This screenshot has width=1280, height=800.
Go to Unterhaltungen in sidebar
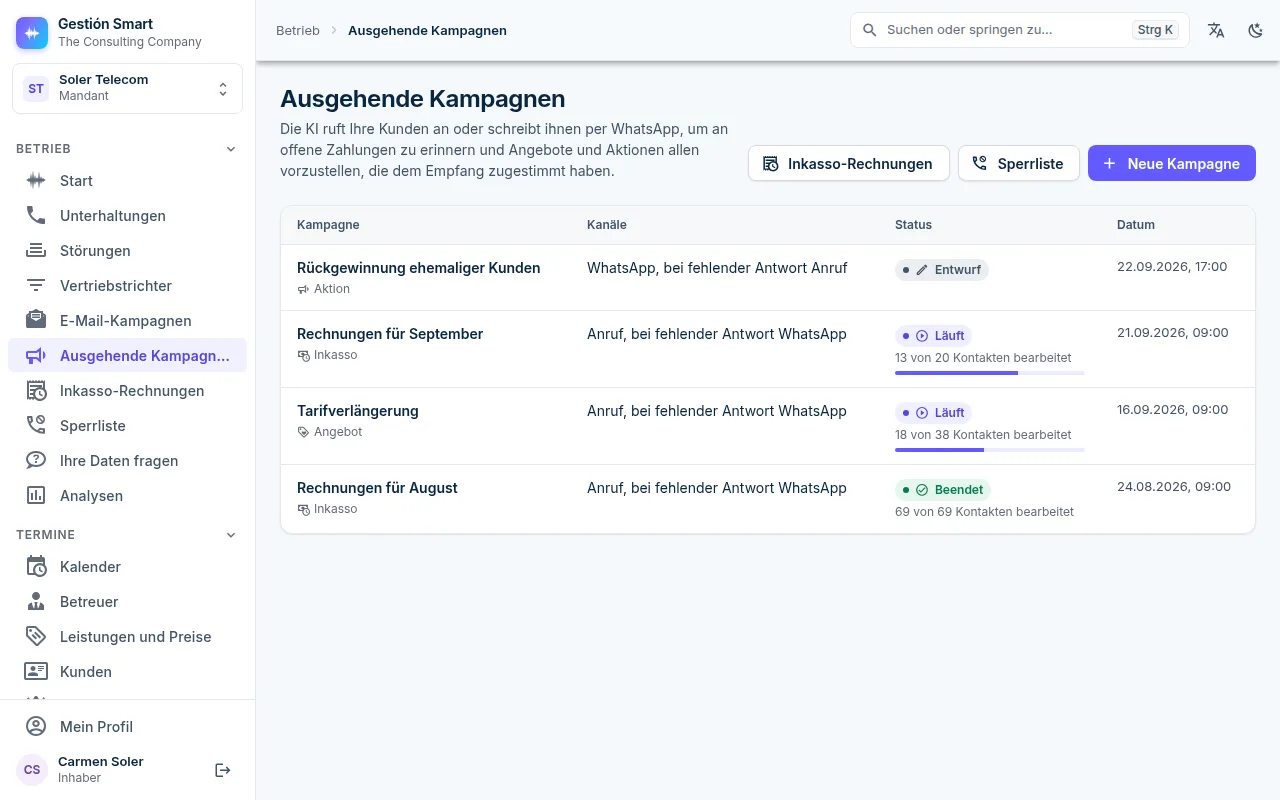(127, 216)
